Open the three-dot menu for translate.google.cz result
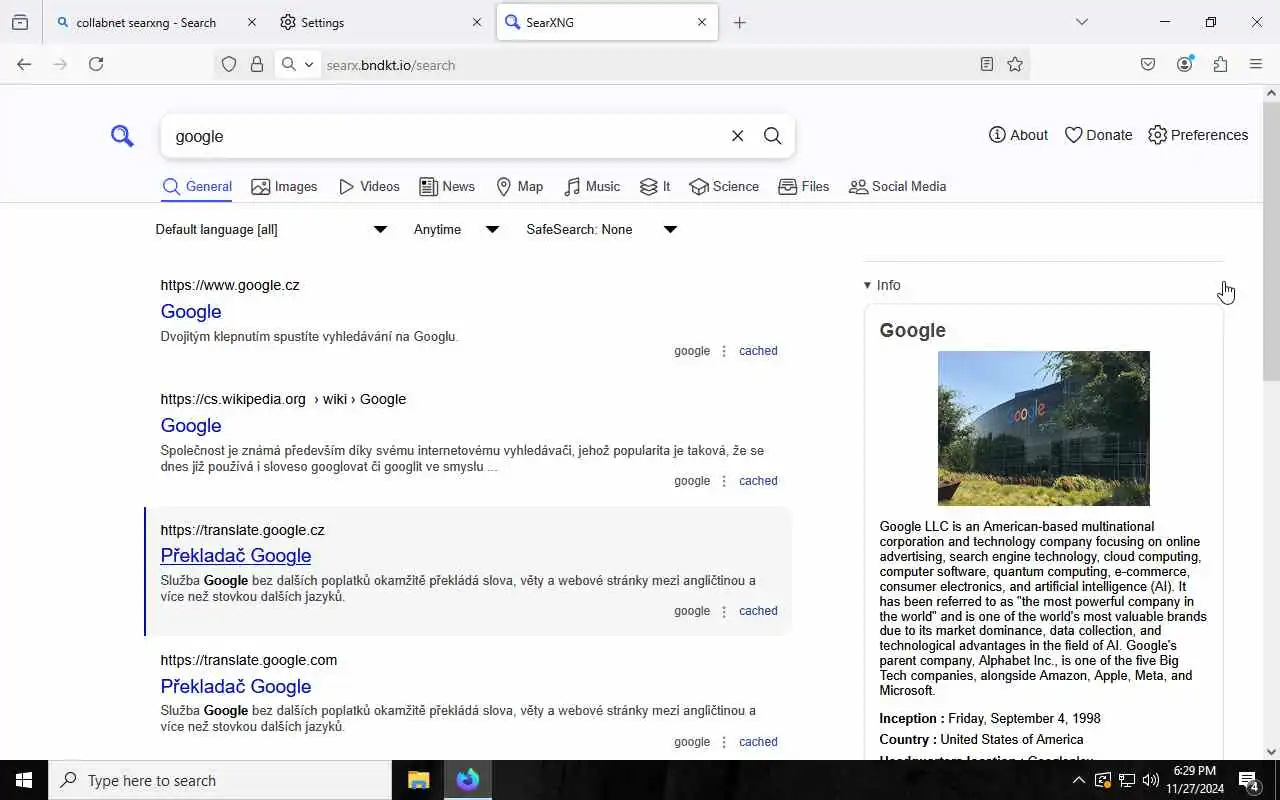Image resolution: width=1280 pixels, height=800 pixels. tap(724, 611)
